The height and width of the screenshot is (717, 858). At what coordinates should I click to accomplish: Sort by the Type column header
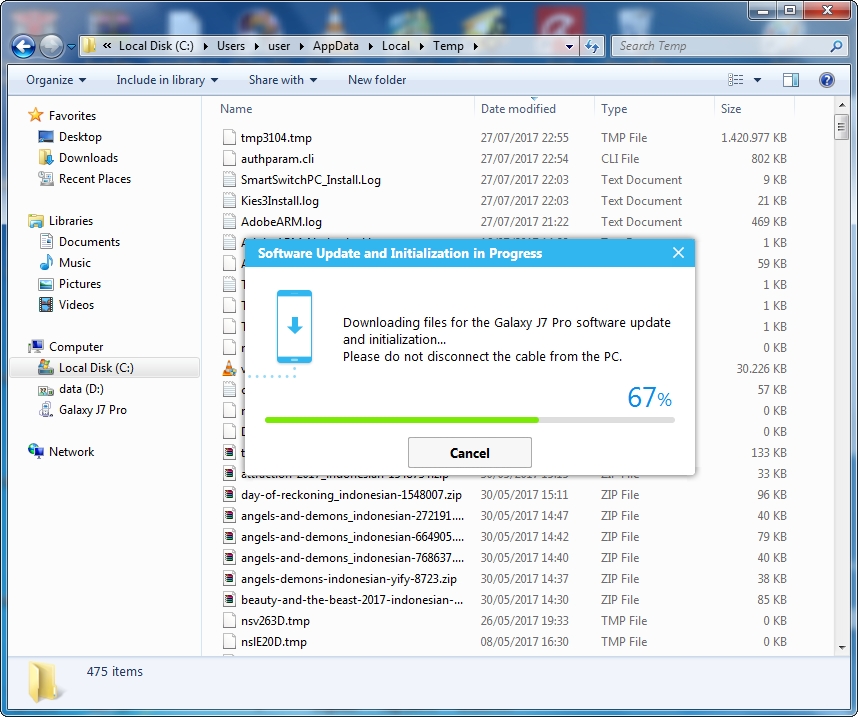coord(614,109)
